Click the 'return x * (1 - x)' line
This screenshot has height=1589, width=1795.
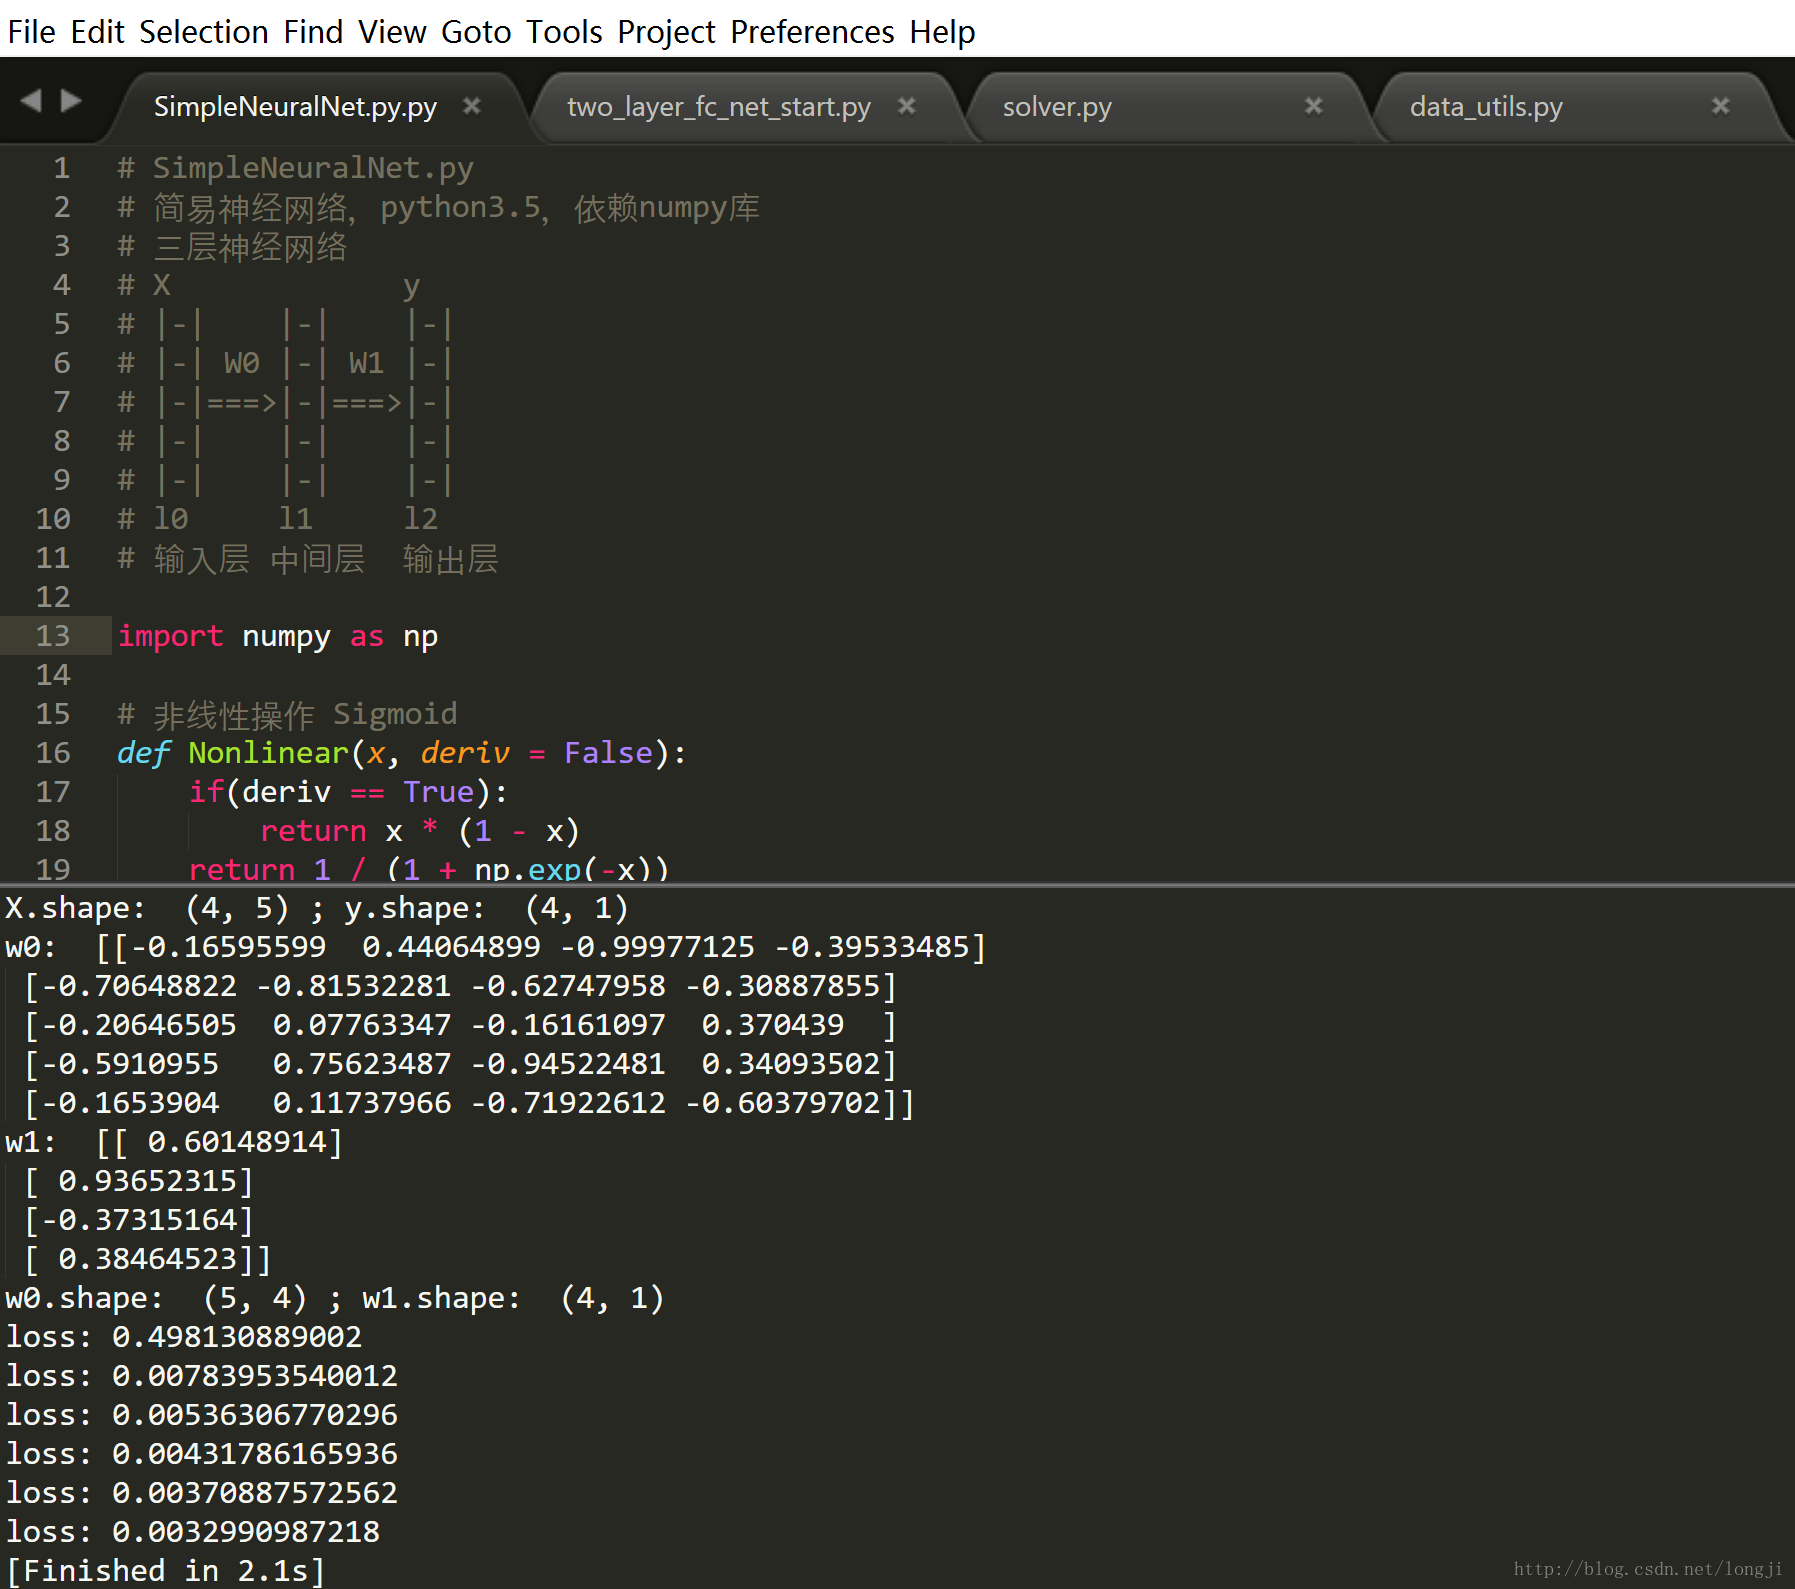pyautogui.click(x=420, y=831)
